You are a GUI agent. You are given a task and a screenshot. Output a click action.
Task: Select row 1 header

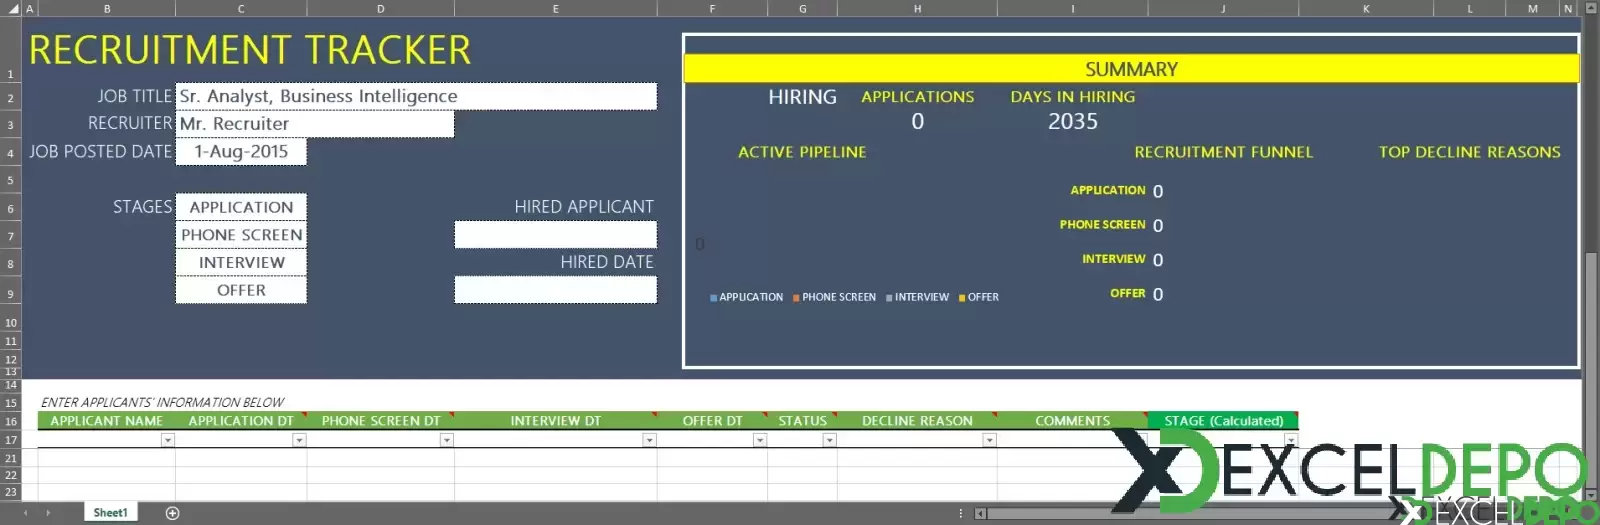pos(10,50)
